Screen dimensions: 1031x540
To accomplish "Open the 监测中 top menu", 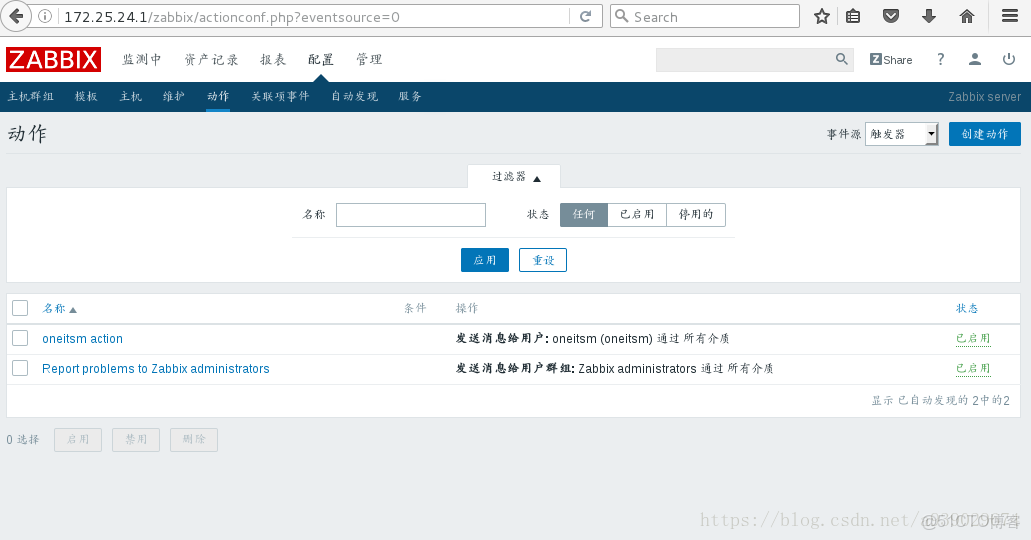I will [x=141, y=59].
